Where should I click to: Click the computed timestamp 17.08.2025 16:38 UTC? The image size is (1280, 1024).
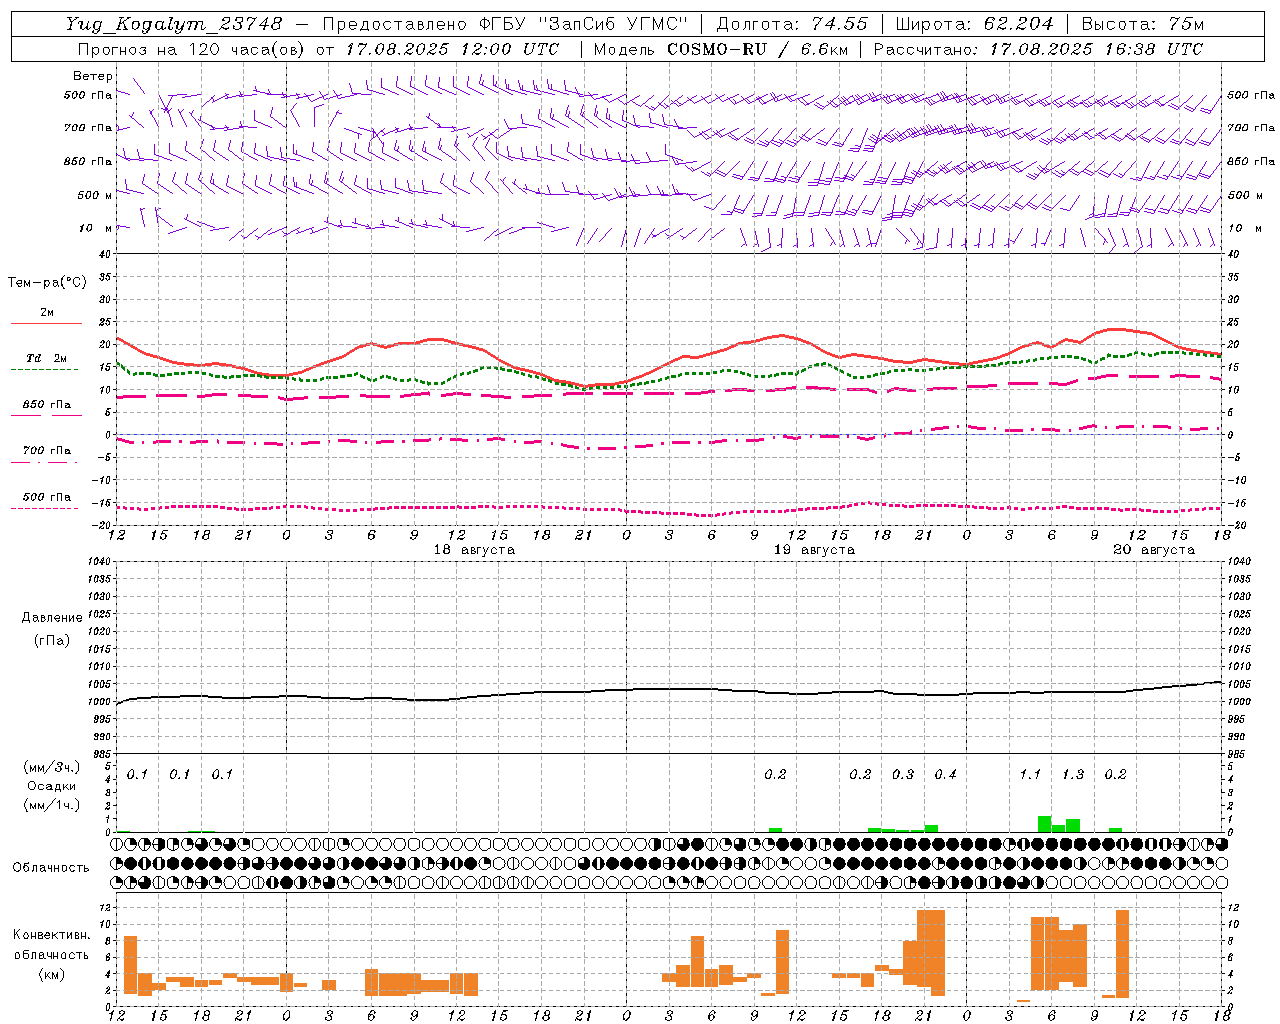[x=1097, y=49]
